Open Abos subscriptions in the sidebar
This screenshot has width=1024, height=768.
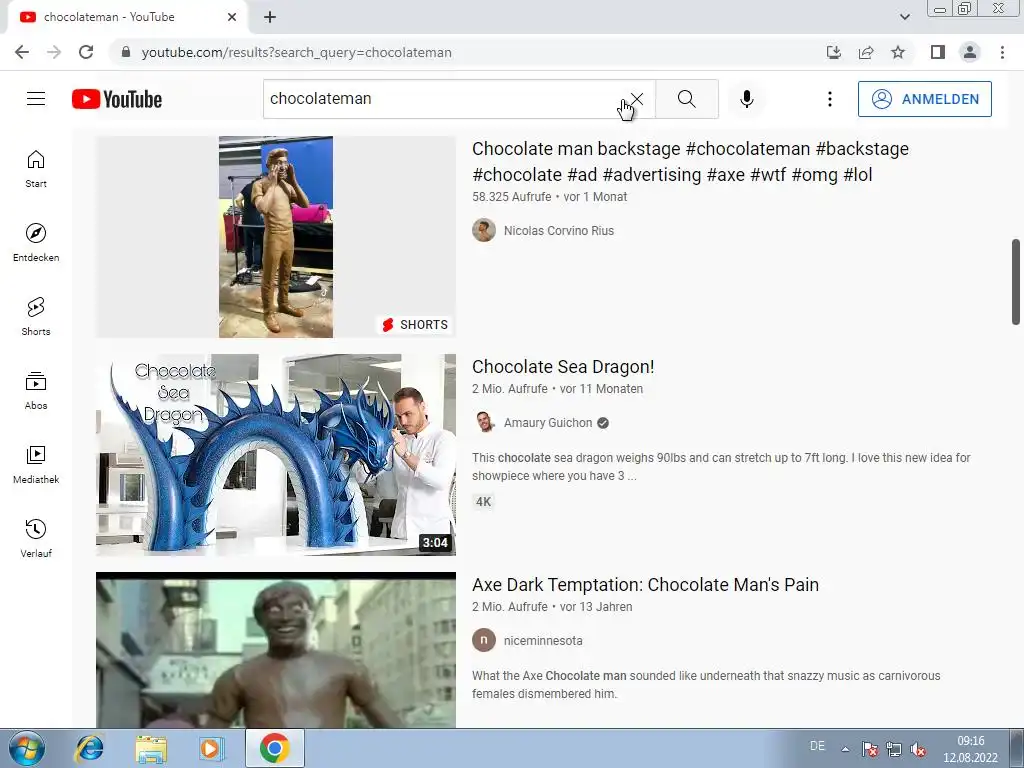(36, 391)
